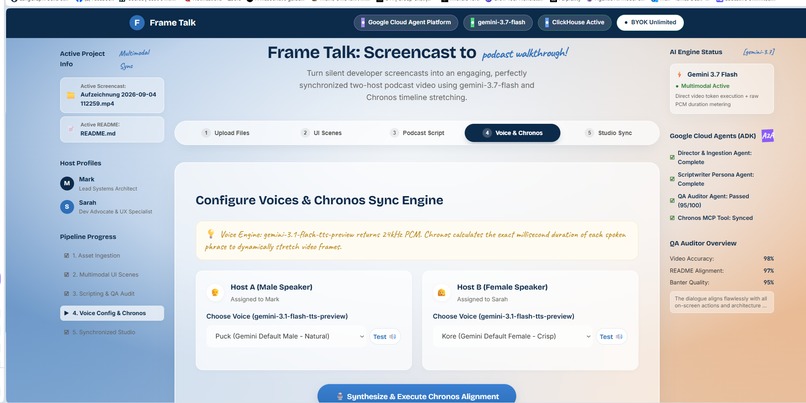Click Test button for Host B voice
This screenshot has height=403, width=806.
click(612, 337)
